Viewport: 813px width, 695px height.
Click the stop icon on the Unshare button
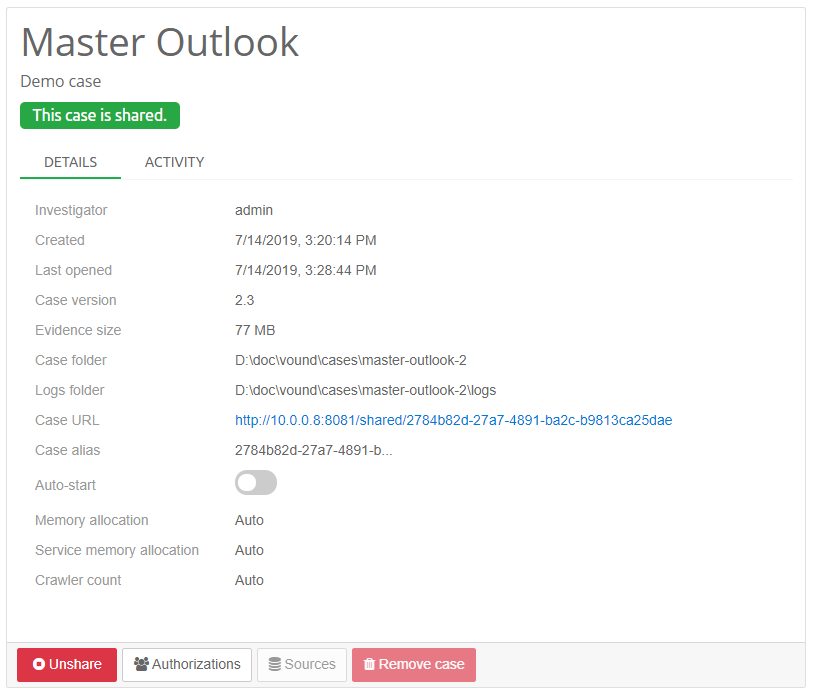(39, 665)
